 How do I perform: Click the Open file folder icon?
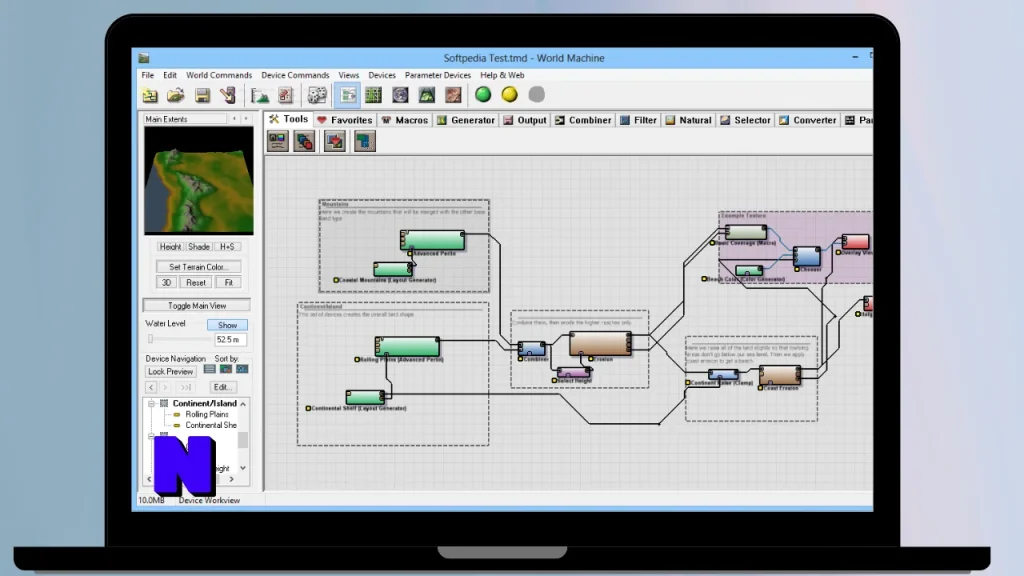[176, 95]
